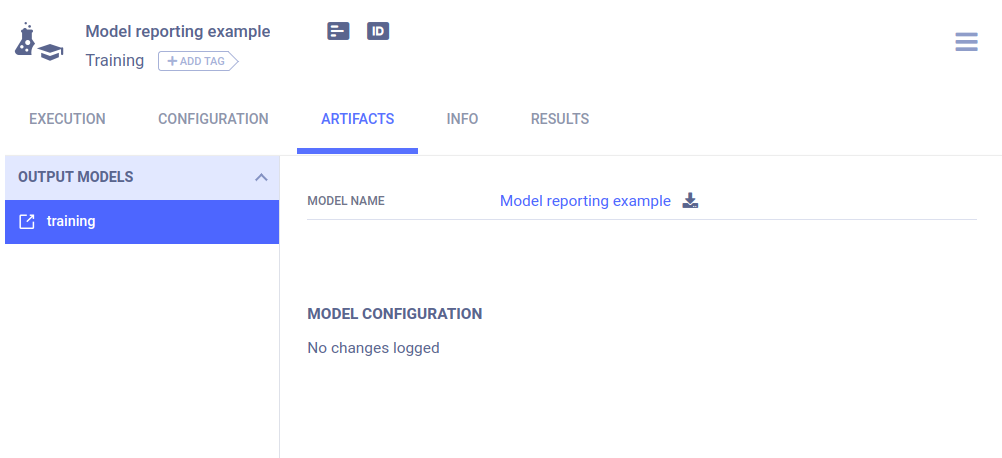Image resolution: width=1002 pixels, height=458 pixels.
Task: Open the hamburger menu
Action: click(x=966, y=42)
